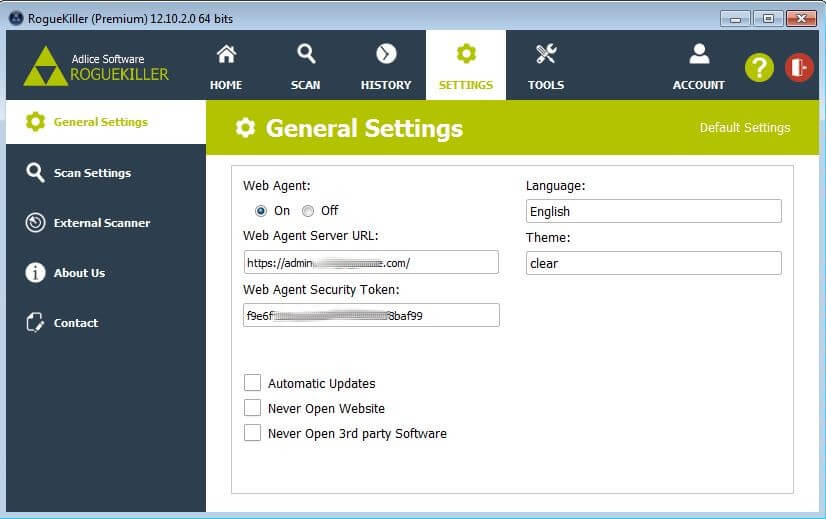Switch to Scan Settings in sidebar
The height and width of the screenshot is (519, 826).
[x=92, y=173]
